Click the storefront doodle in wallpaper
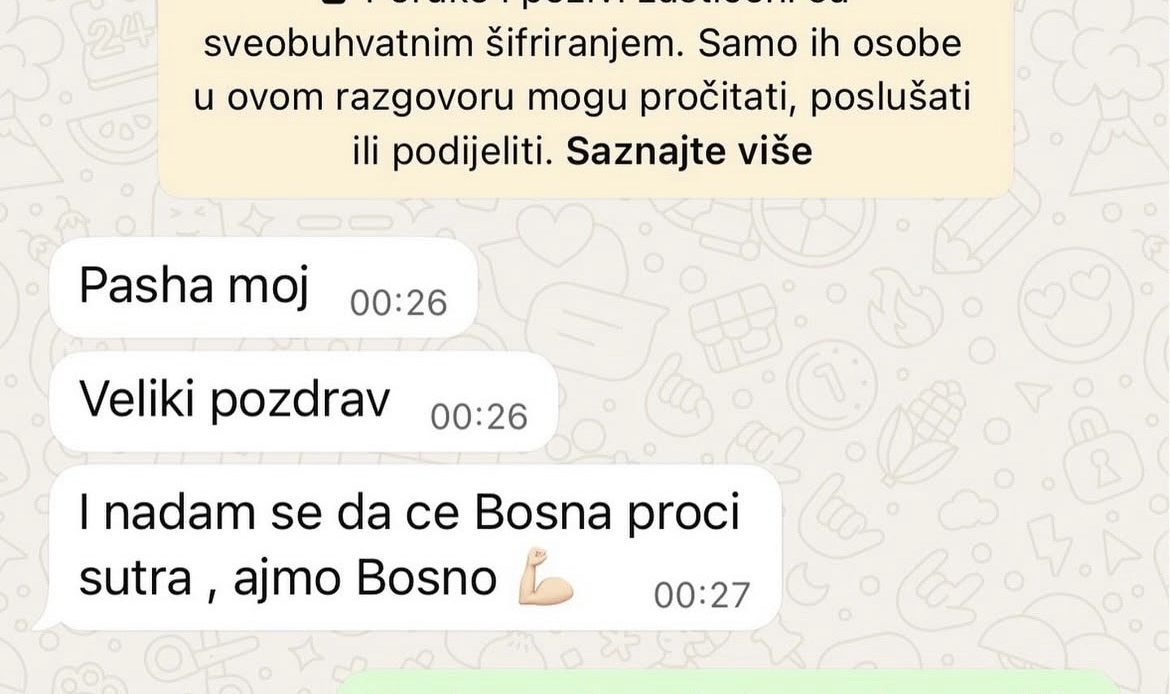This screenshot has width=1170, height=694. point(735,326)
